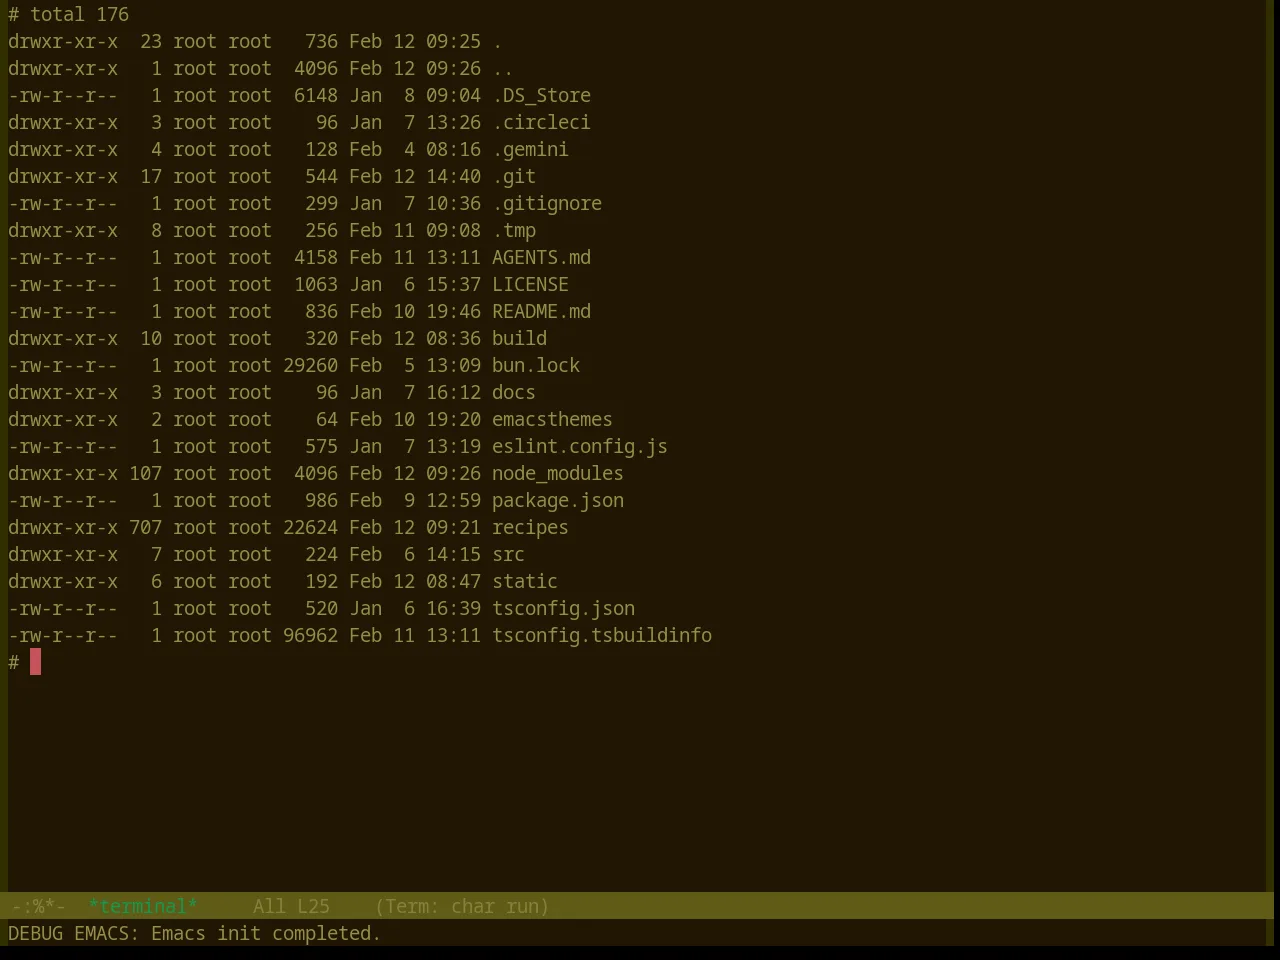Select the tsconfig.json file name

pyautogui.click(x=563, y=608)
